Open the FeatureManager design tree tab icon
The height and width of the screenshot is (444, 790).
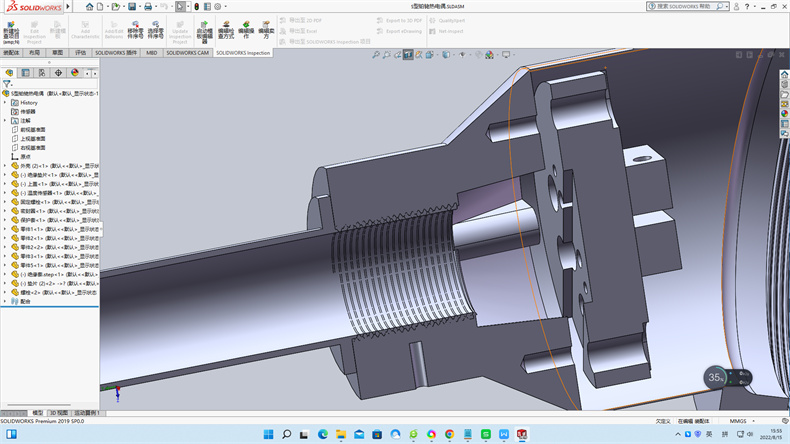point(9,72)
